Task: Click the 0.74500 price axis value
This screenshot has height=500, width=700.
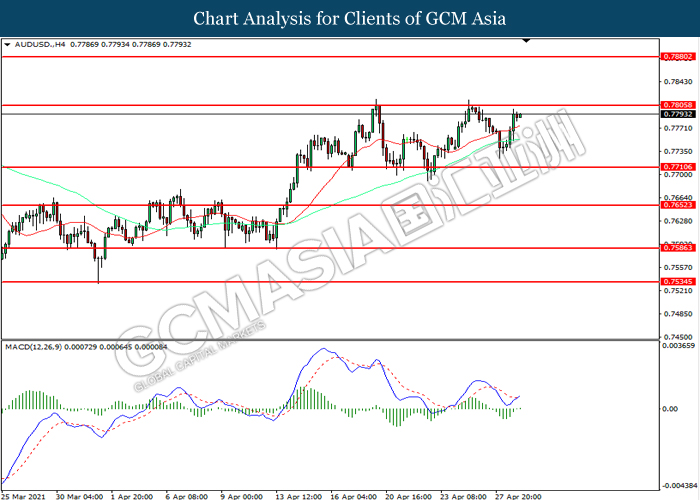Action: coord(678,337)
